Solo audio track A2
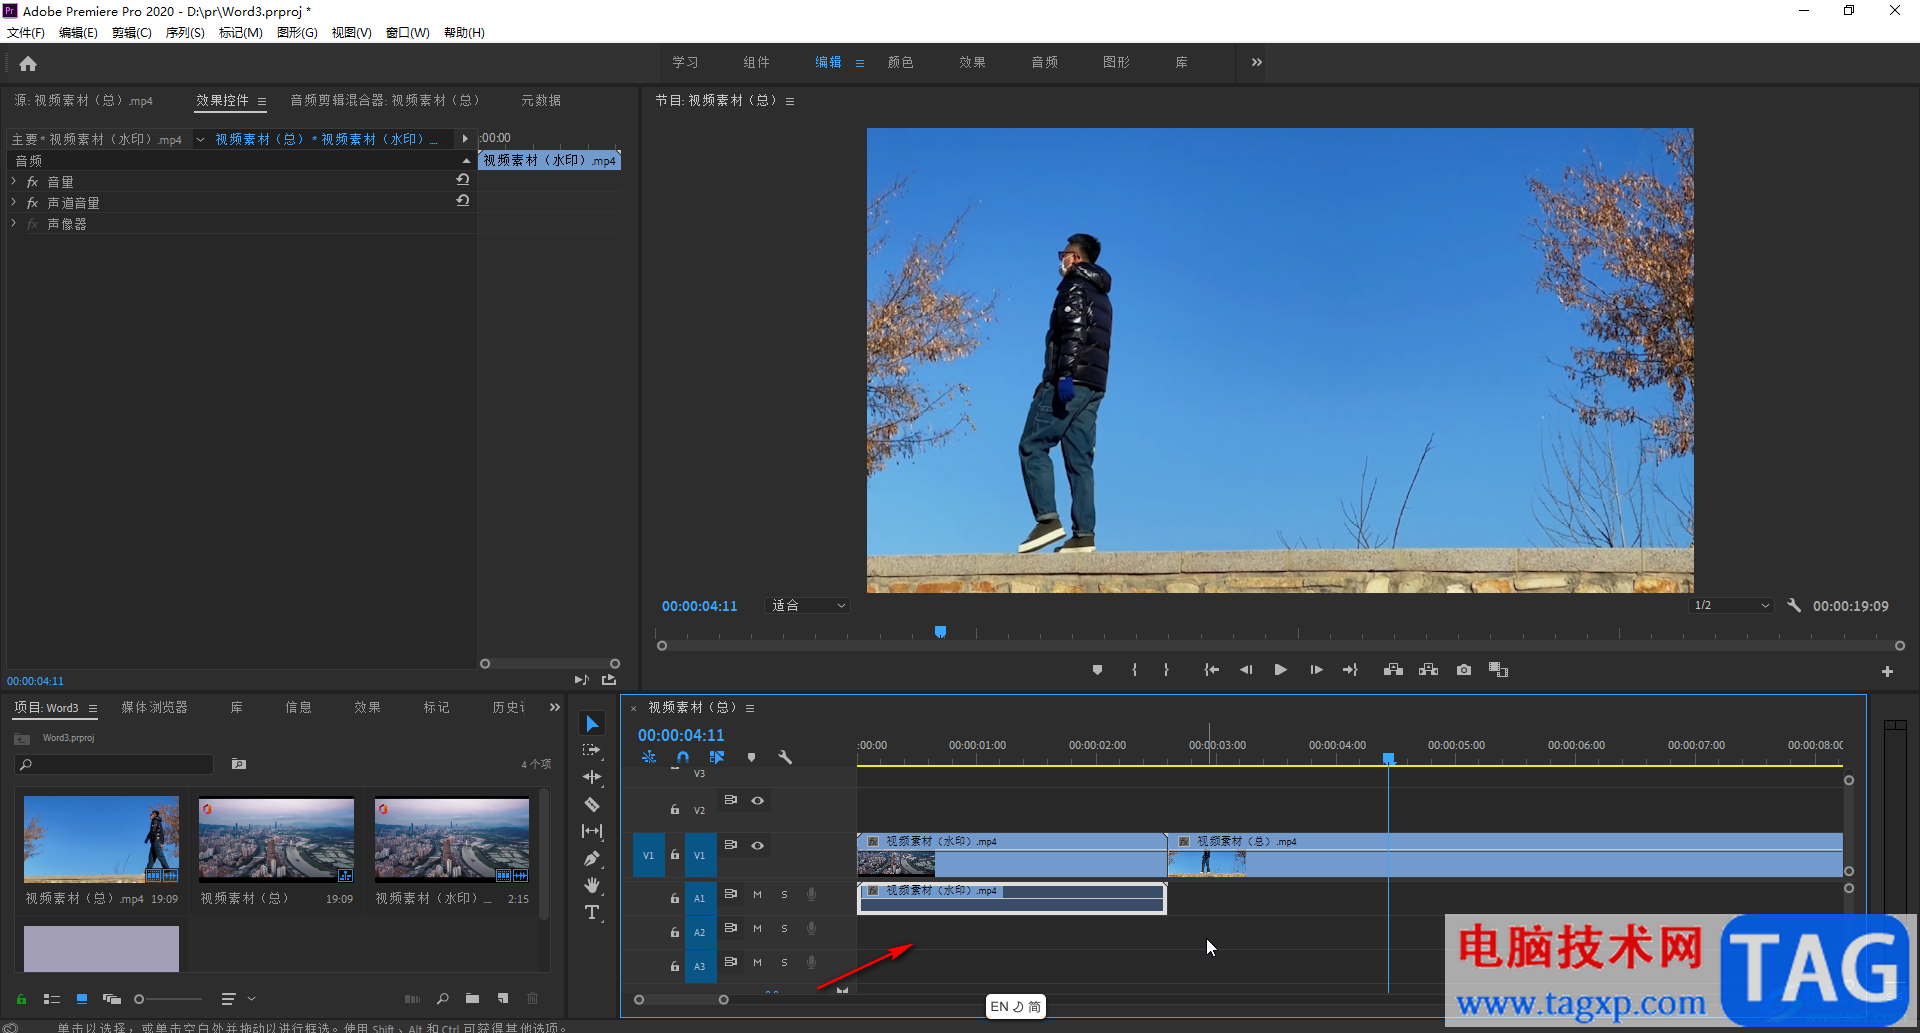Viewport: 1920px width, 1033px height. [784, 928]
